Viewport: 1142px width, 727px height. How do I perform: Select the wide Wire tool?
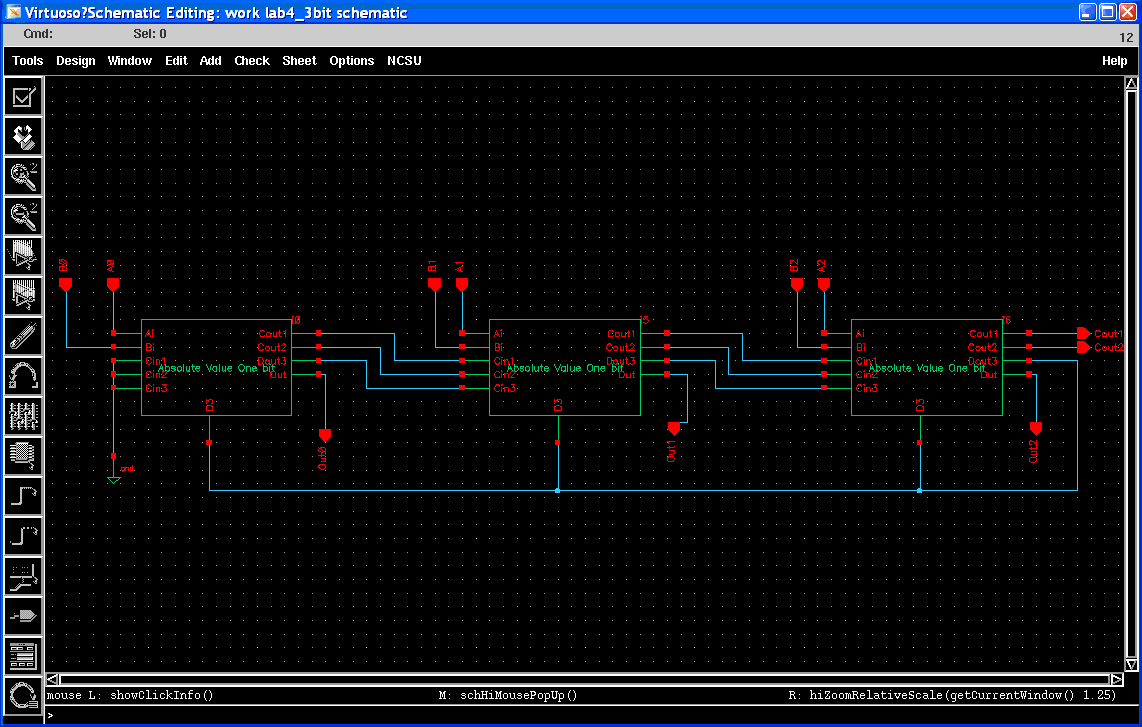tap(23, 536)
